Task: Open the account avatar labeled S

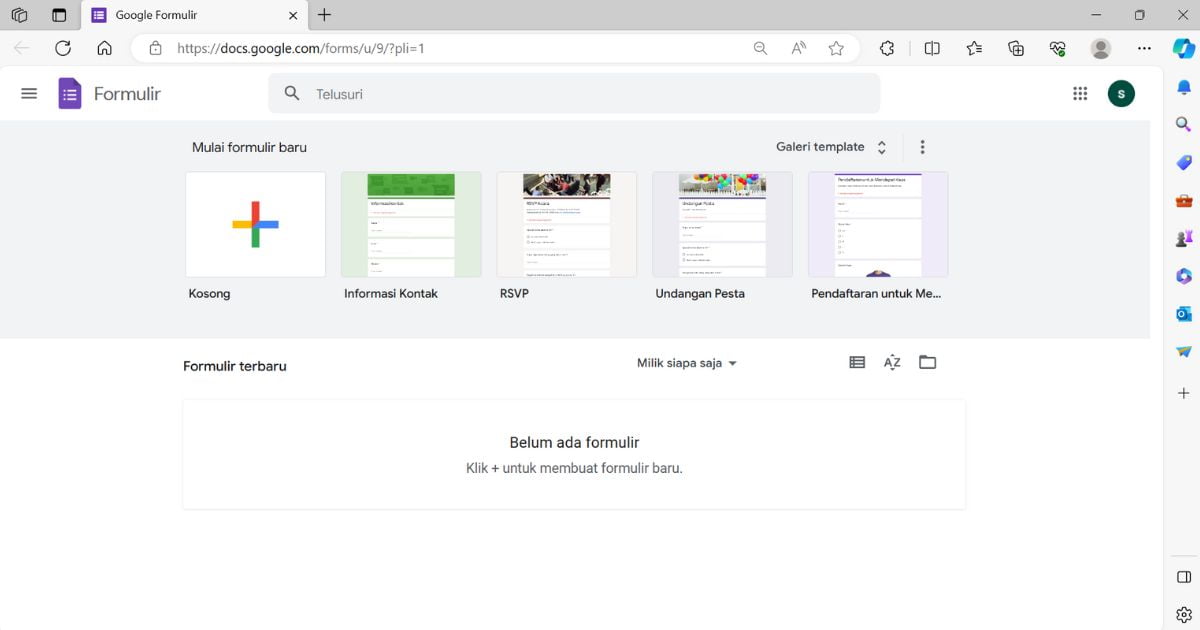Action: click(1121, 93)
